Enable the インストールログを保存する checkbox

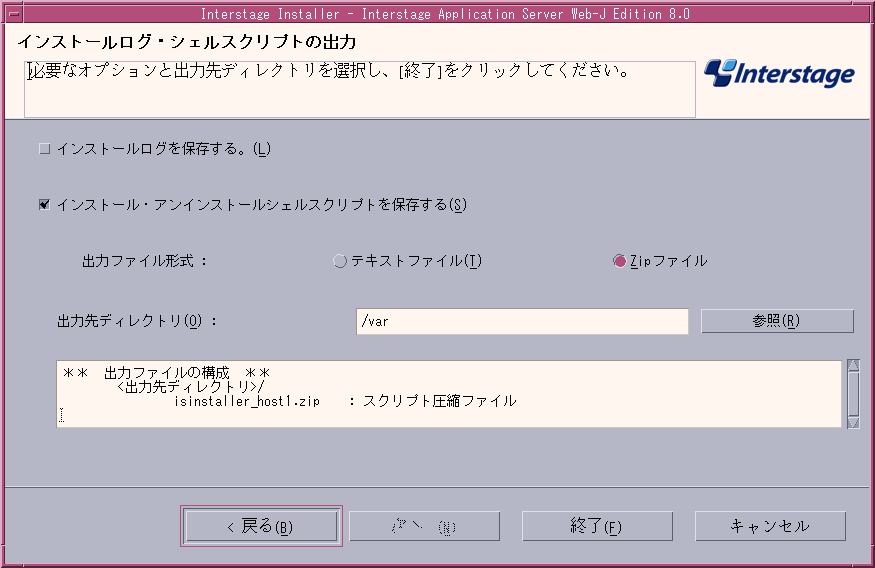45,149
